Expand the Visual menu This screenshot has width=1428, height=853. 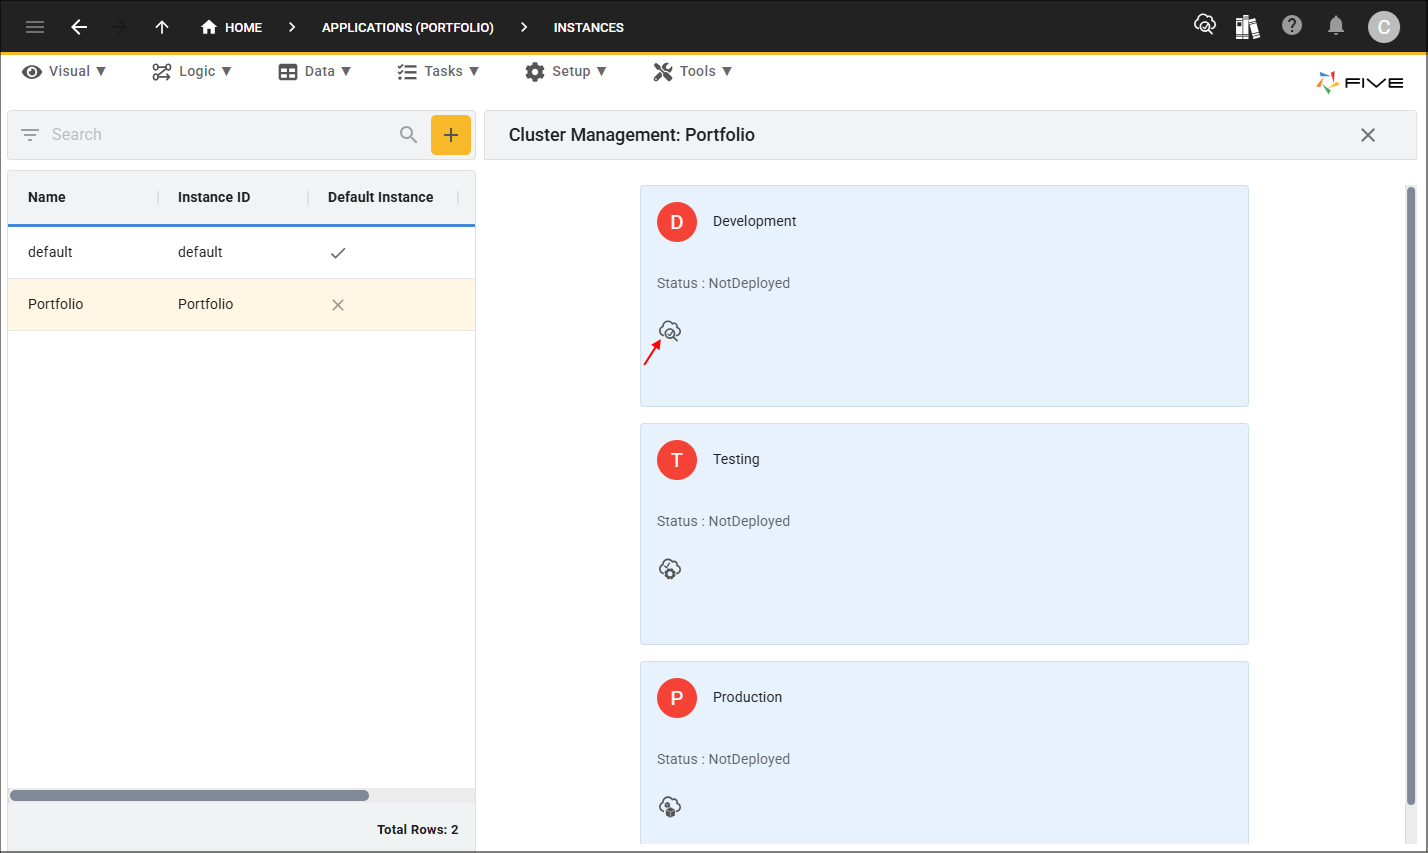coord(64,71)
